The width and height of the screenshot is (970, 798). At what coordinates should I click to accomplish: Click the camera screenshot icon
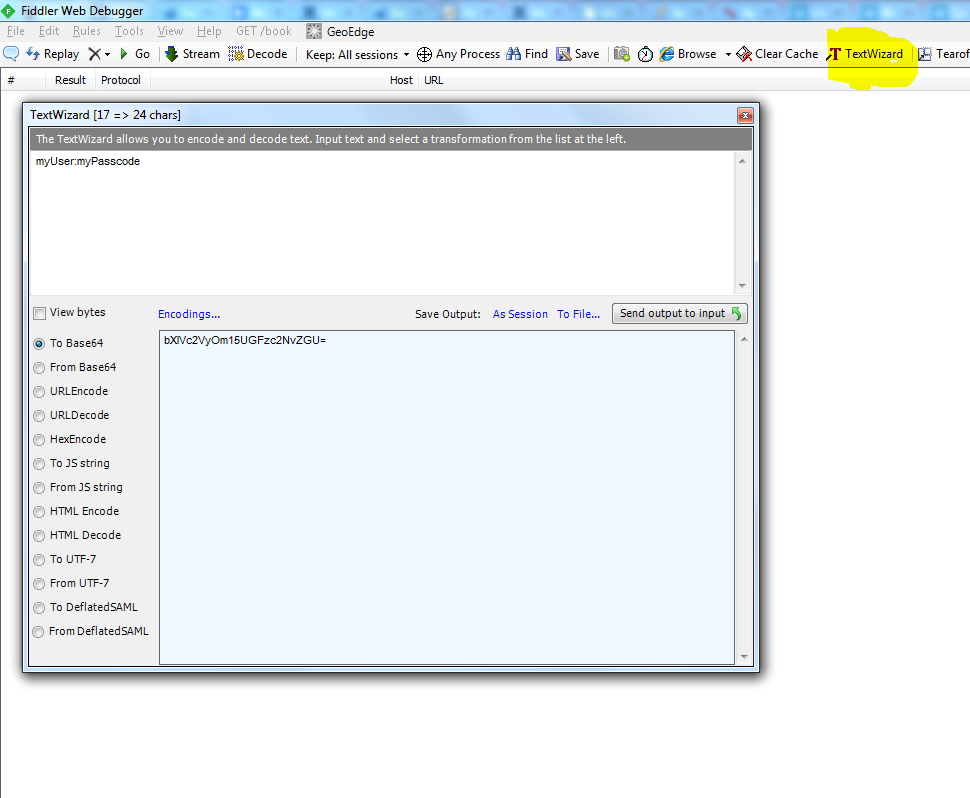[622, 54]
